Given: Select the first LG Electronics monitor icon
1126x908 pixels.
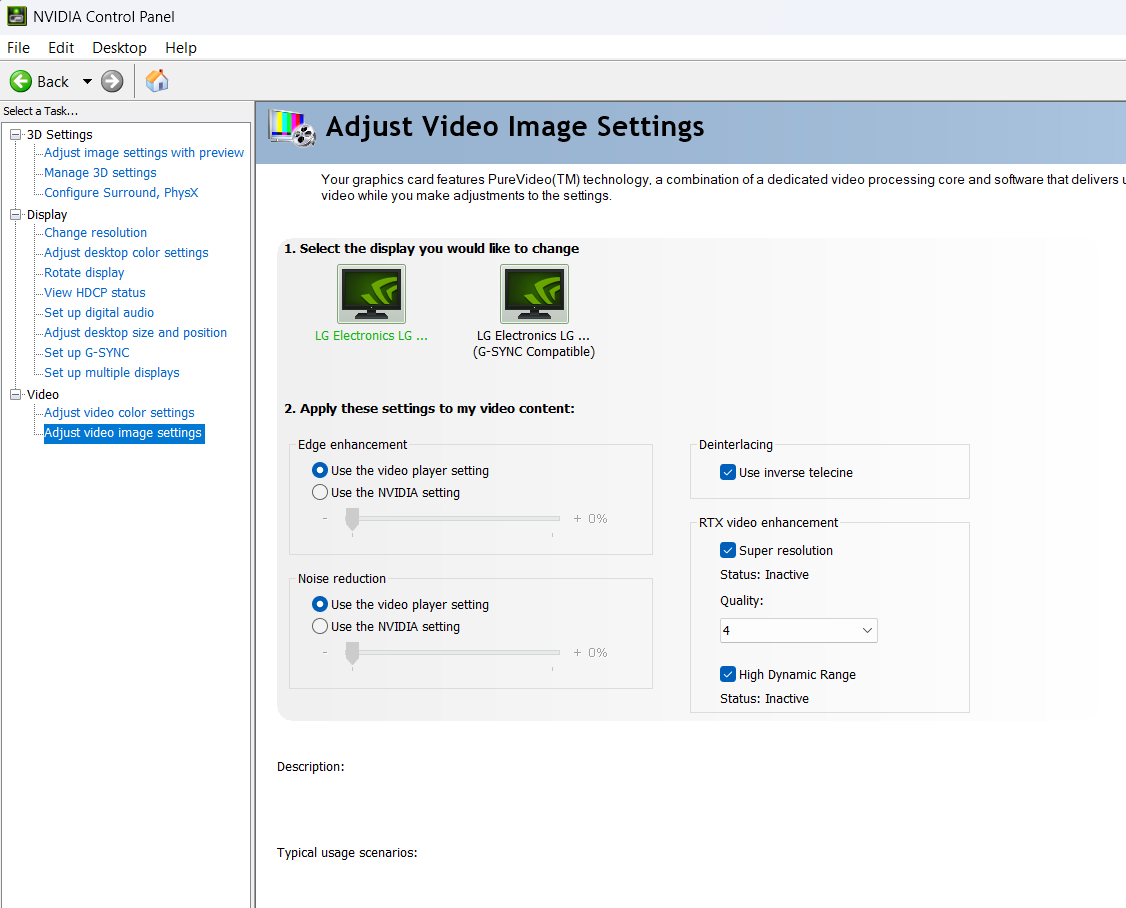Looking at the screenshot, I should [x=371, y=294].
